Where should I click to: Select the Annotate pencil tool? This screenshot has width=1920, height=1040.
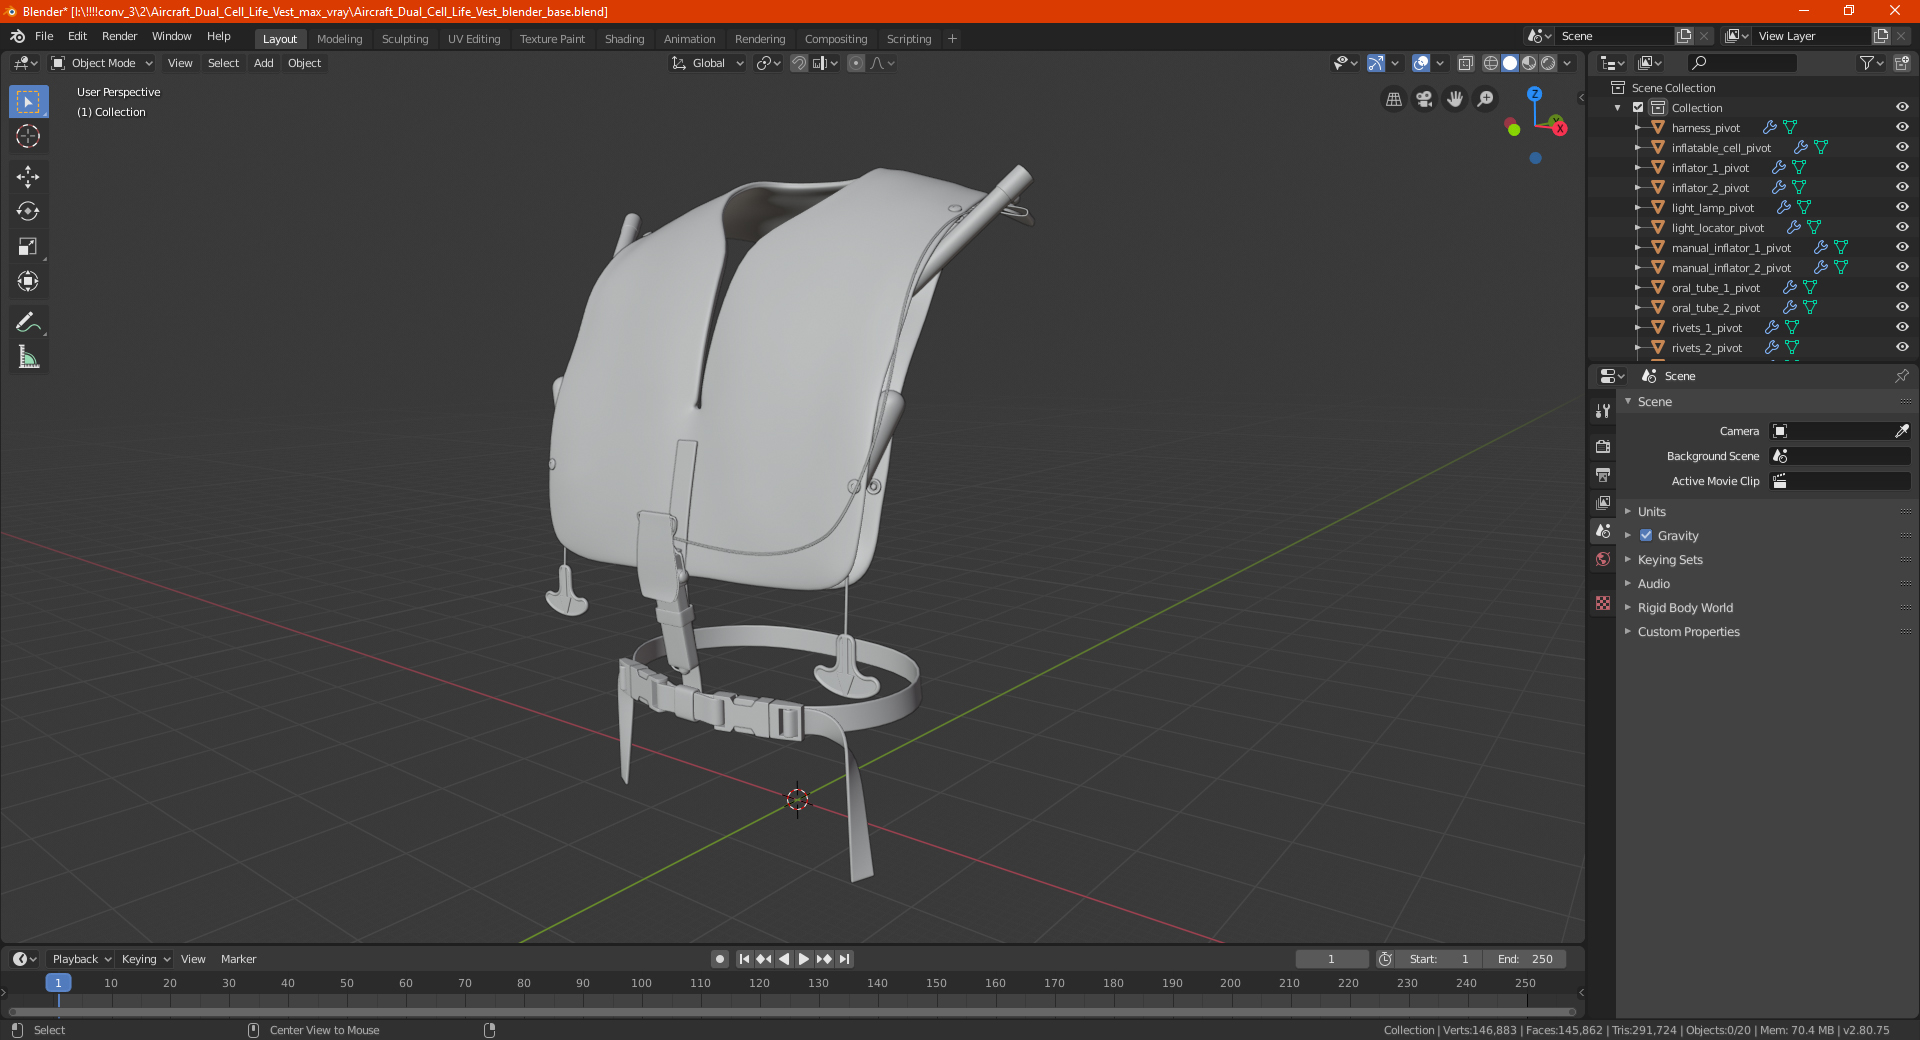28,322
